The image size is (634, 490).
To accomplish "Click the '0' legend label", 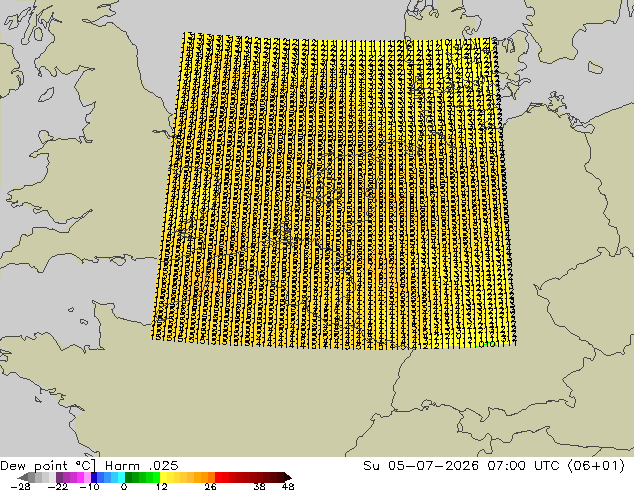I will click(x=124, y=486).
